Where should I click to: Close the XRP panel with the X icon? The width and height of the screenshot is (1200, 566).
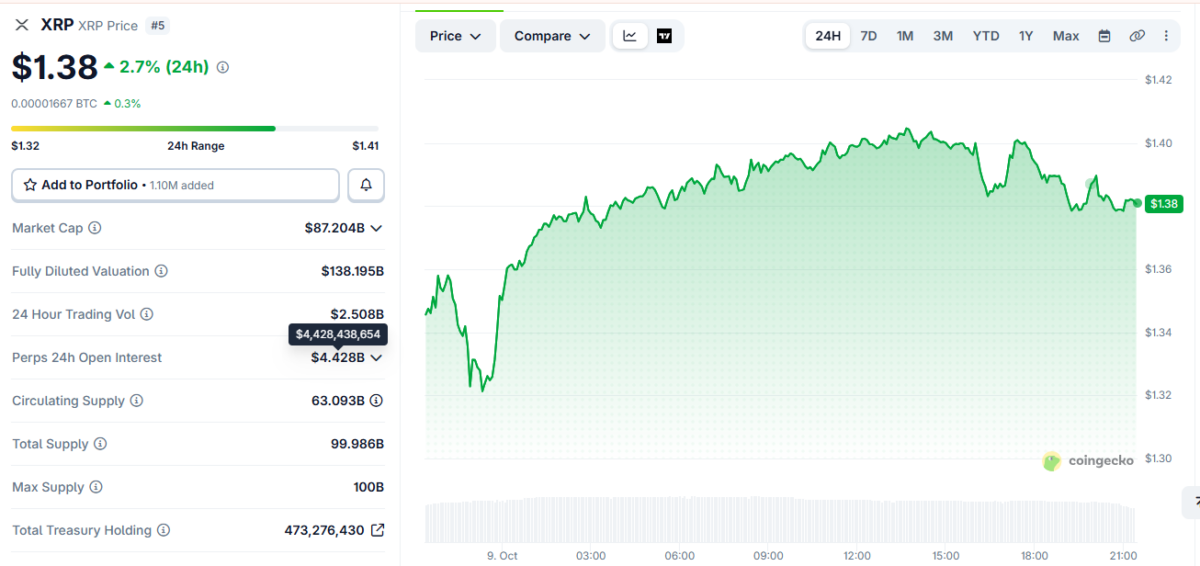(x=22, y=25)
